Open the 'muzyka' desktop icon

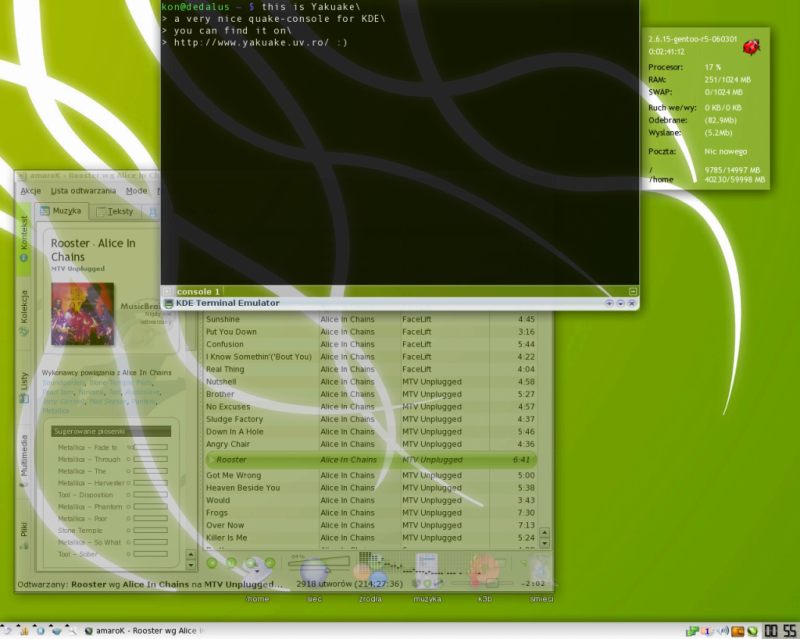428,579
